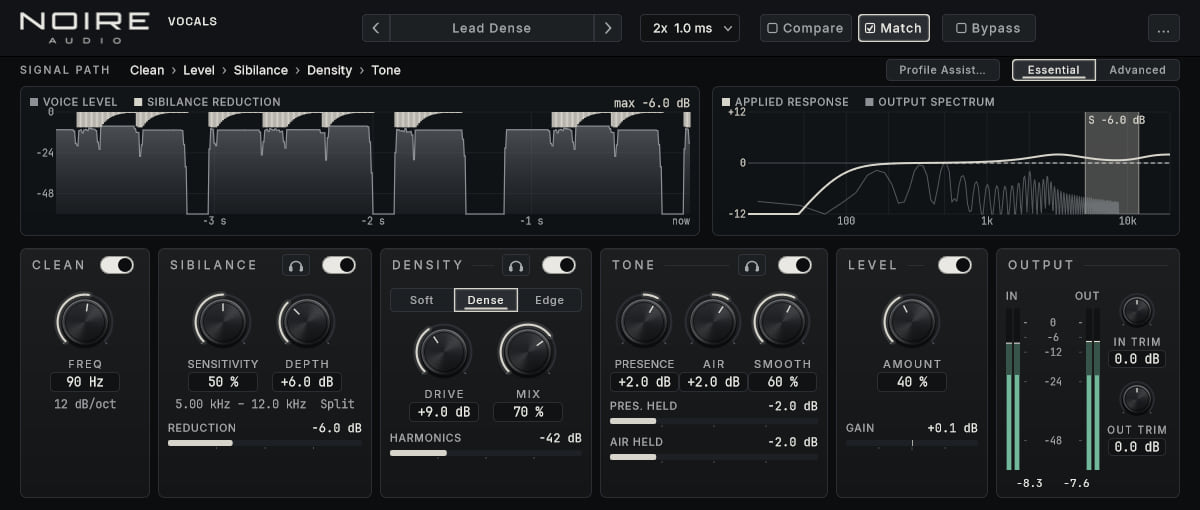Click the Density MIX knob
1200x510 pixels.
[527, 351]
